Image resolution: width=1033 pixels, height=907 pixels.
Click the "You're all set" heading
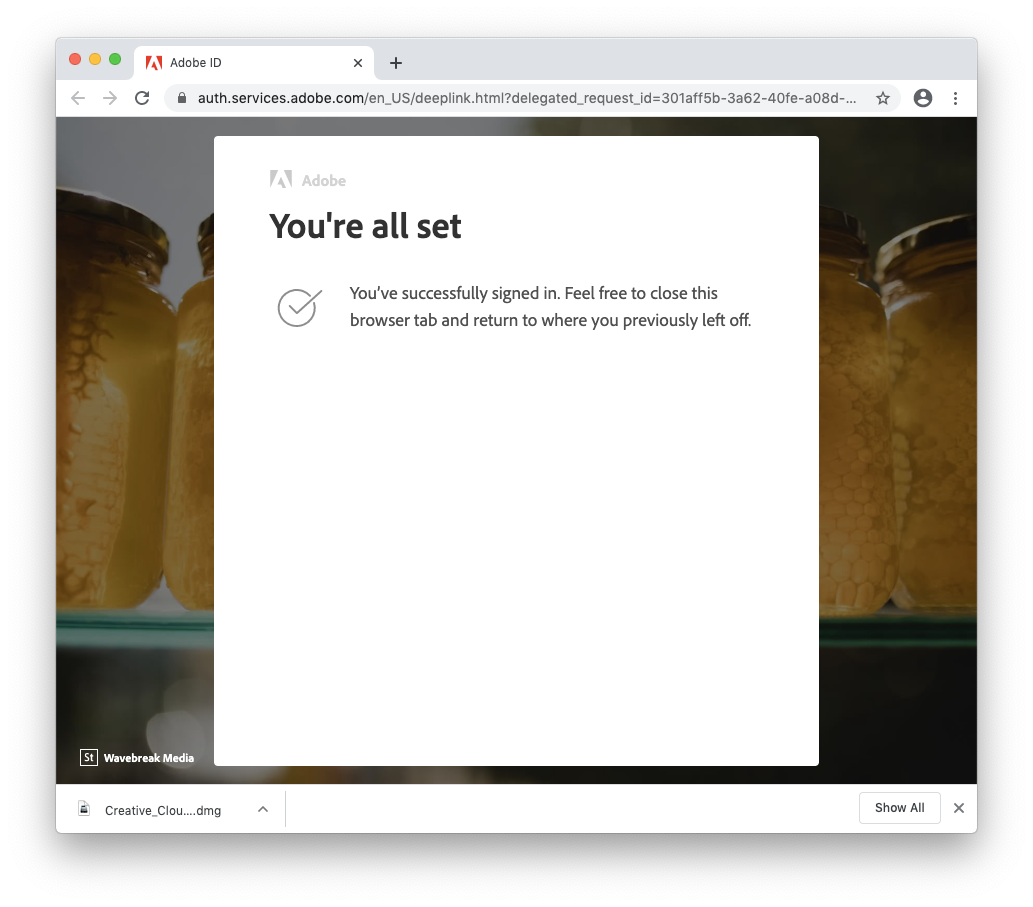[x=366, y=226]
